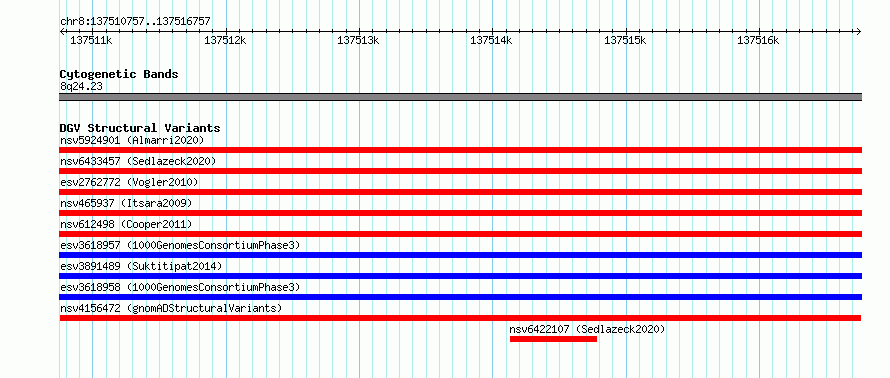Image resolution: width=890 pixels, height=378 pixels.
Task: Click the 137514k ruler tick label
Action: (x=492, y=41)
